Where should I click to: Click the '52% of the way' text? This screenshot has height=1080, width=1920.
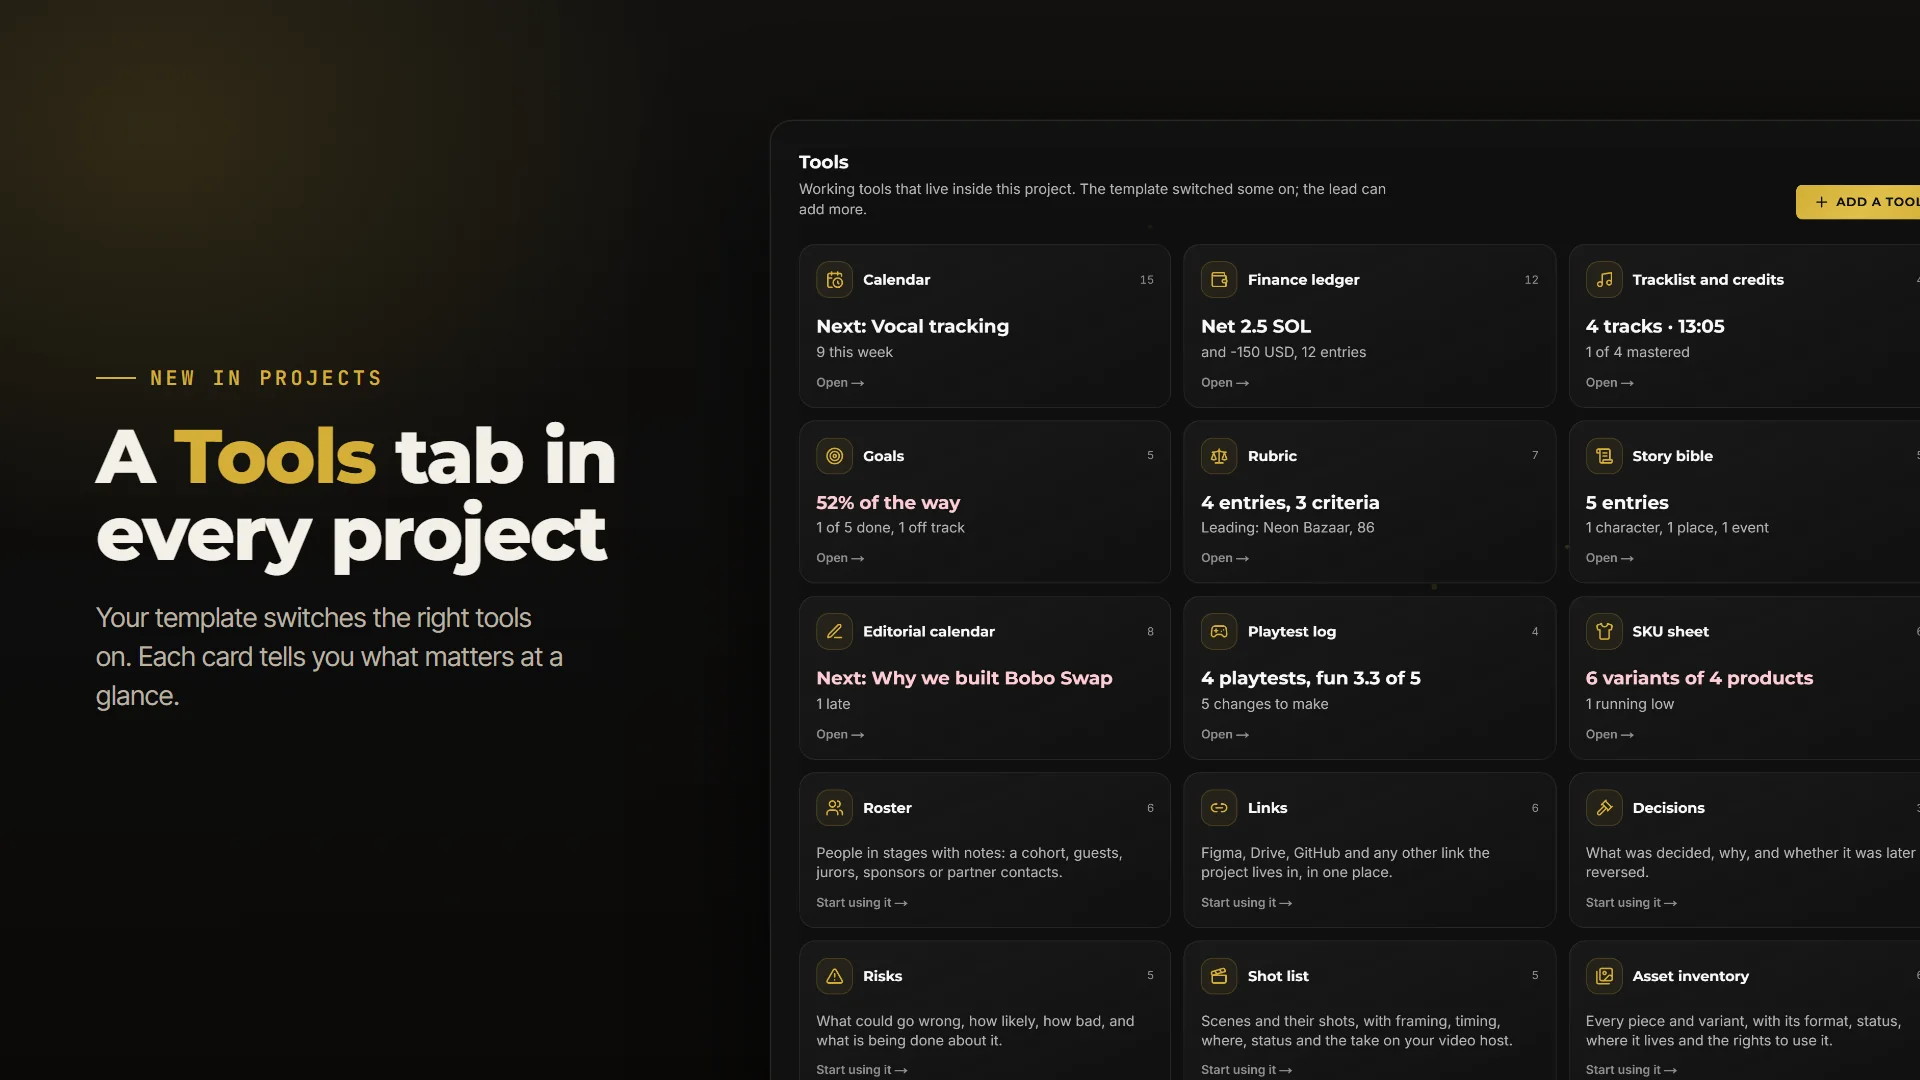coord(888,503)
